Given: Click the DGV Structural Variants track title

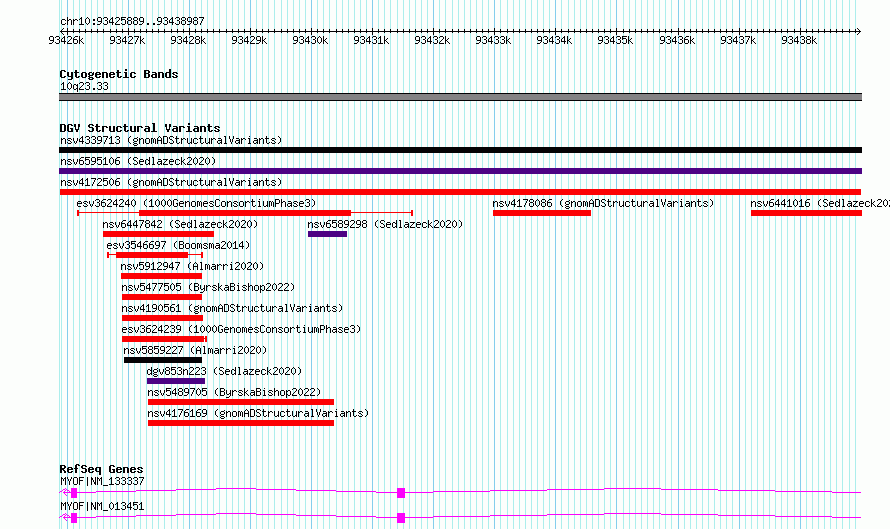Looking at the screenshot, I should click(140, 128).
